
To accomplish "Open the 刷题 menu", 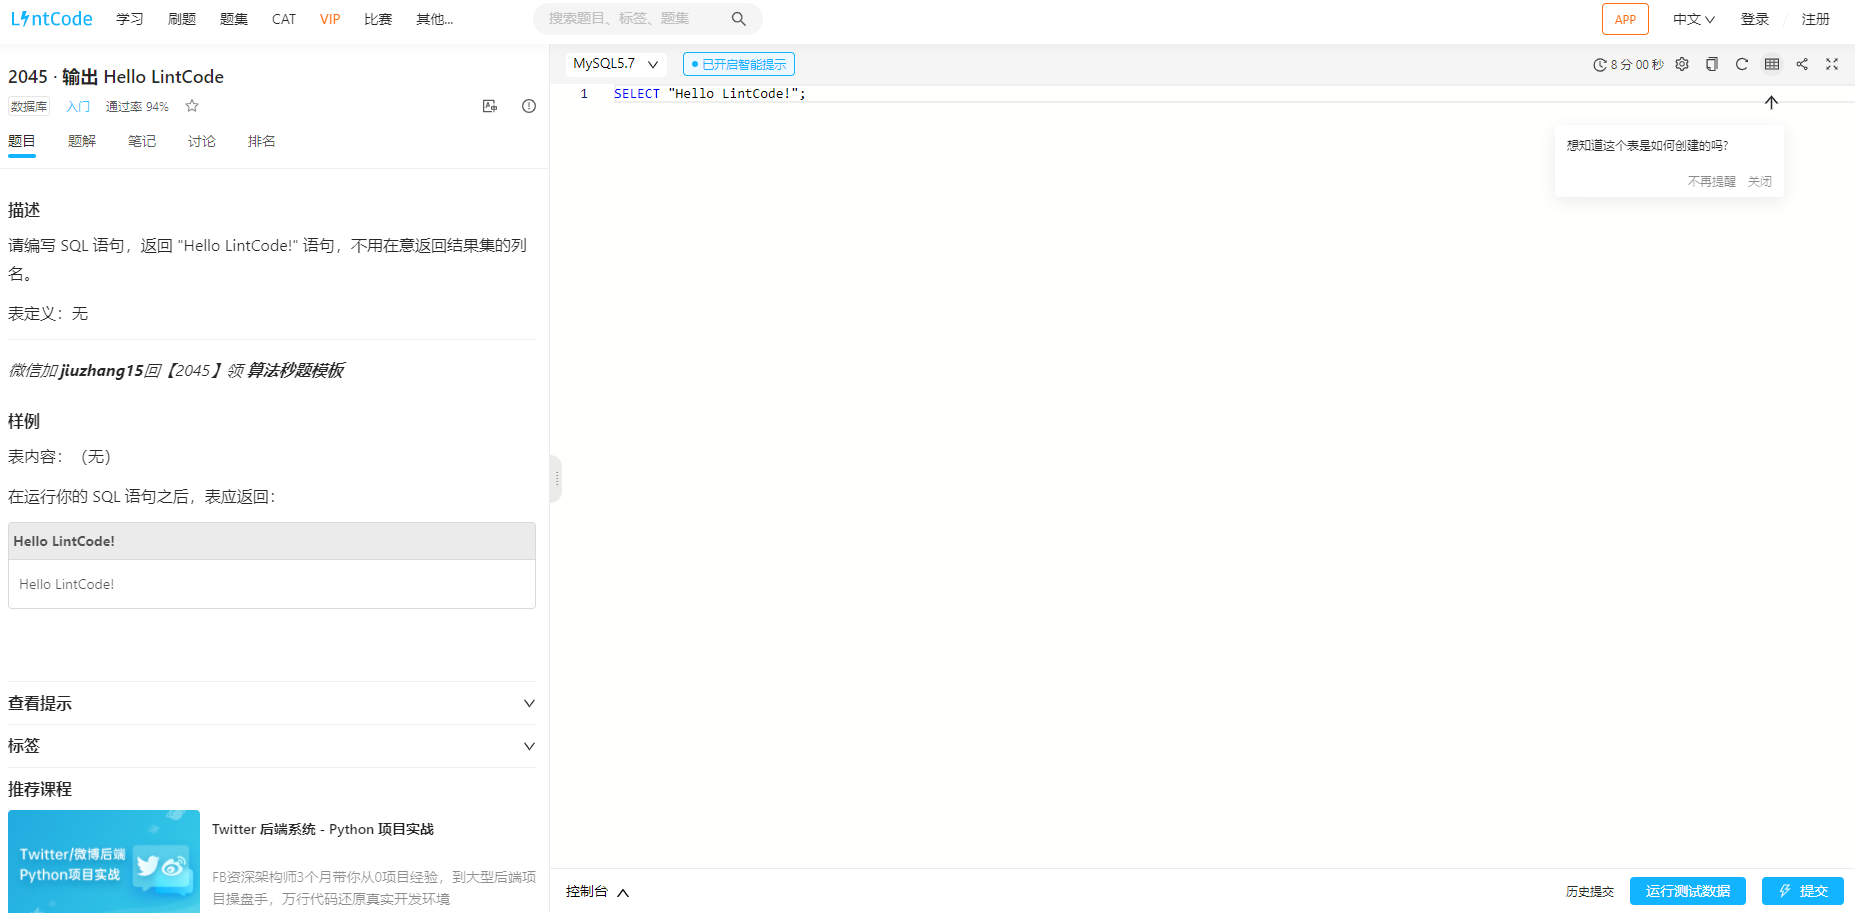I will [182, 19].
